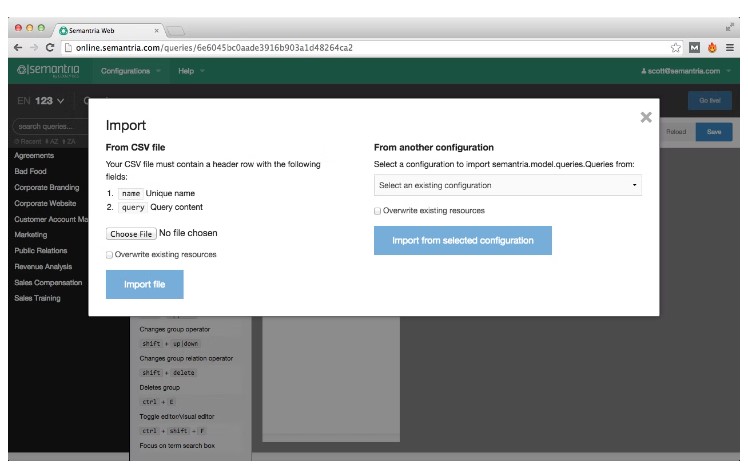
Task: Check Overwrite existing resources under another configuration
Action: coord(377,211)
